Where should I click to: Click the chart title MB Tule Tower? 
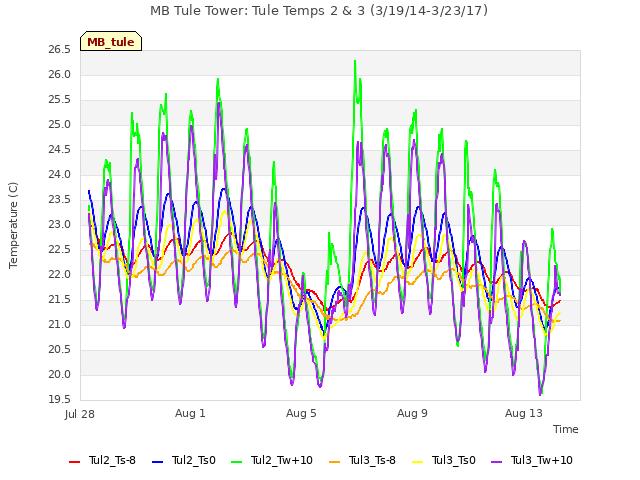[x=319, y=10]
